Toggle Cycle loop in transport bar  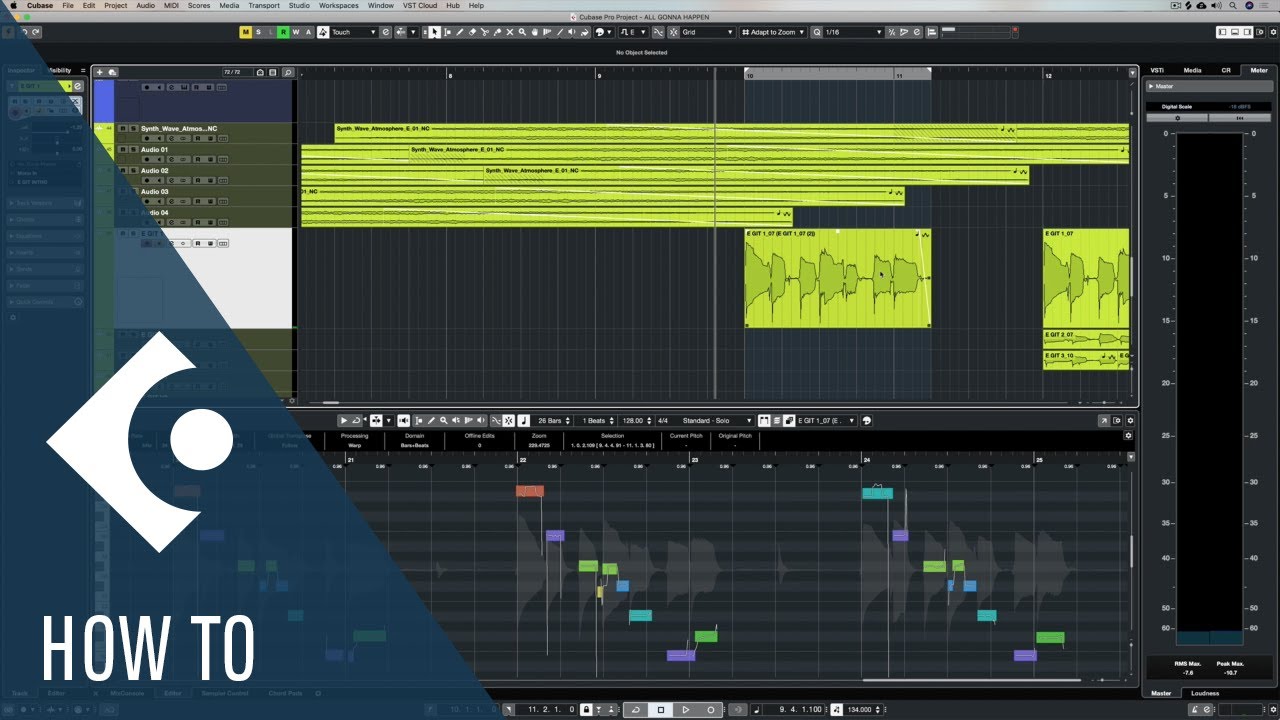[x=635, y=710]
